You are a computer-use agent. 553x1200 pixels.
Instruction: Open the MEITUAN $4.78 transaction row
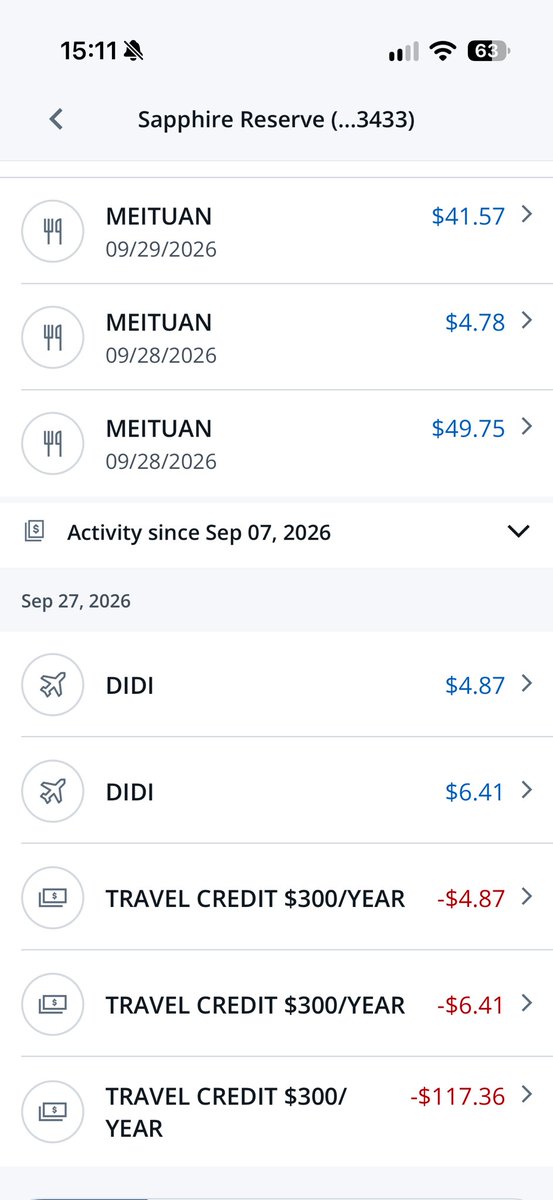pyautogui.click(x=276, y=337)
